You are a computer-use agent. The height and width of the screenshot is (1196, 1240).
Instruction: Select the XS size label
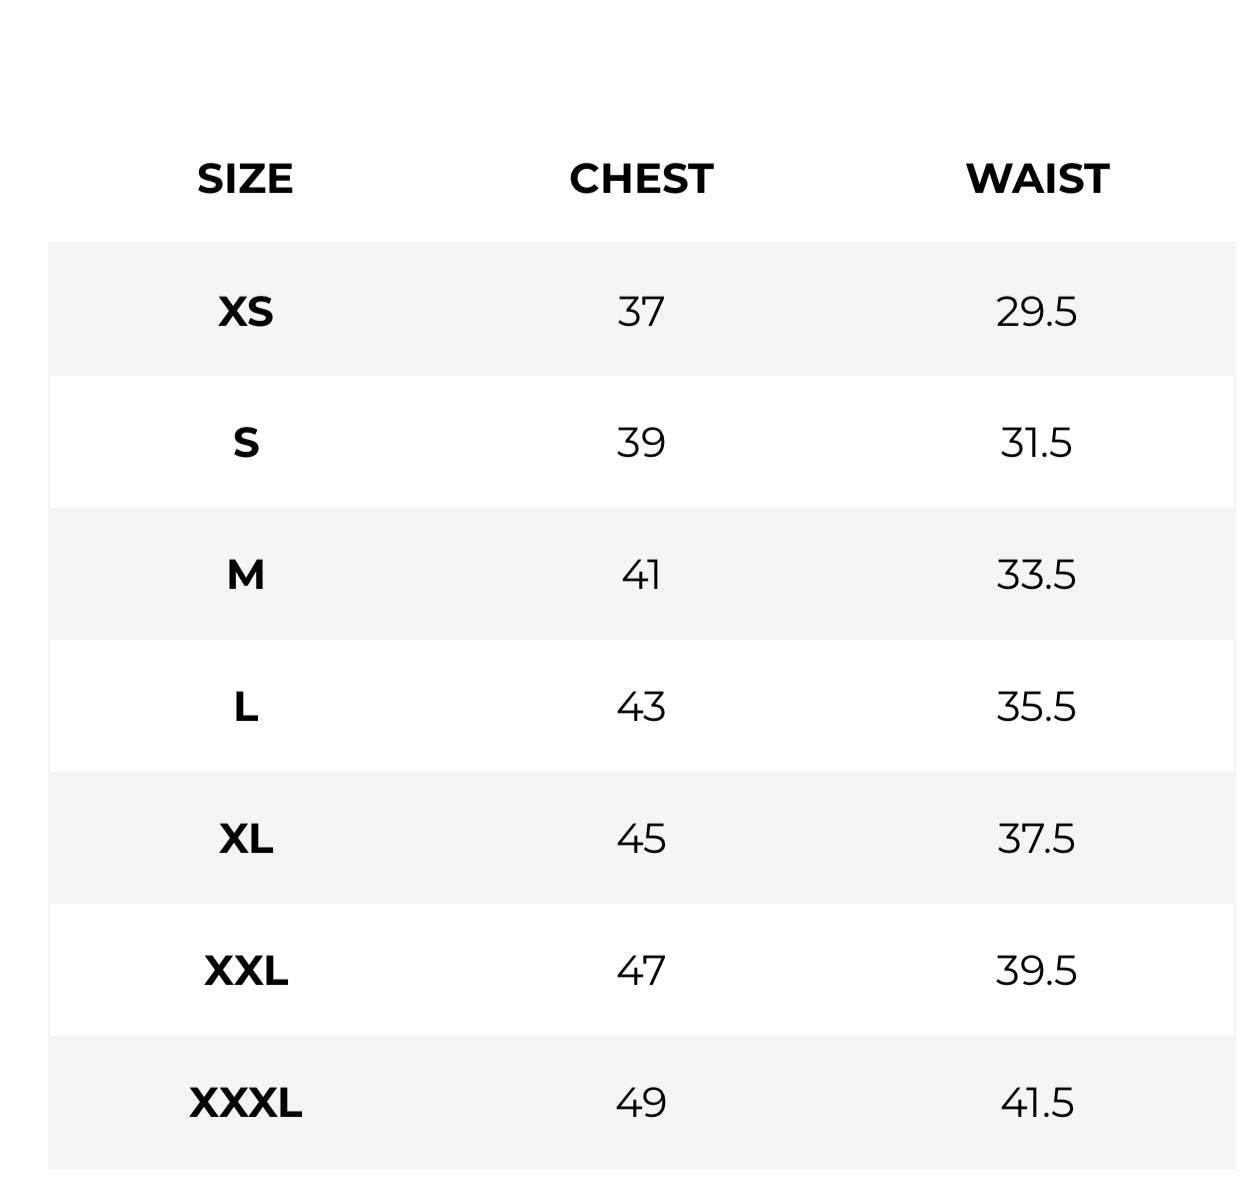click(x=246, y=311)
